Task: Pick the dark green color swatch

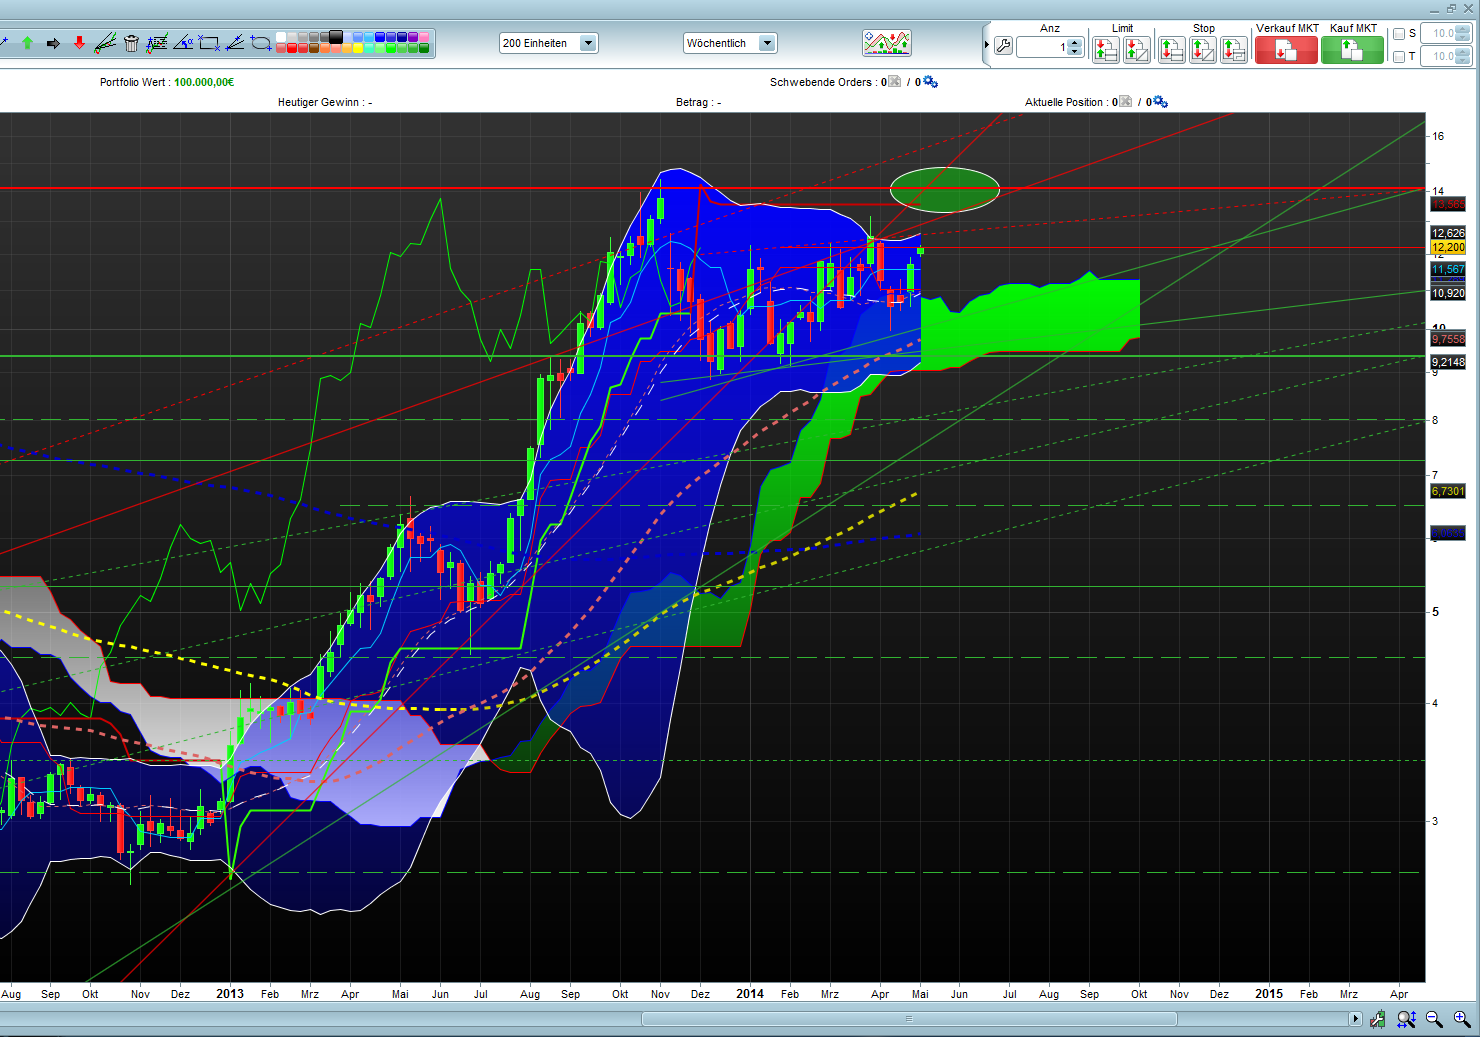Action: click(424, 48)
